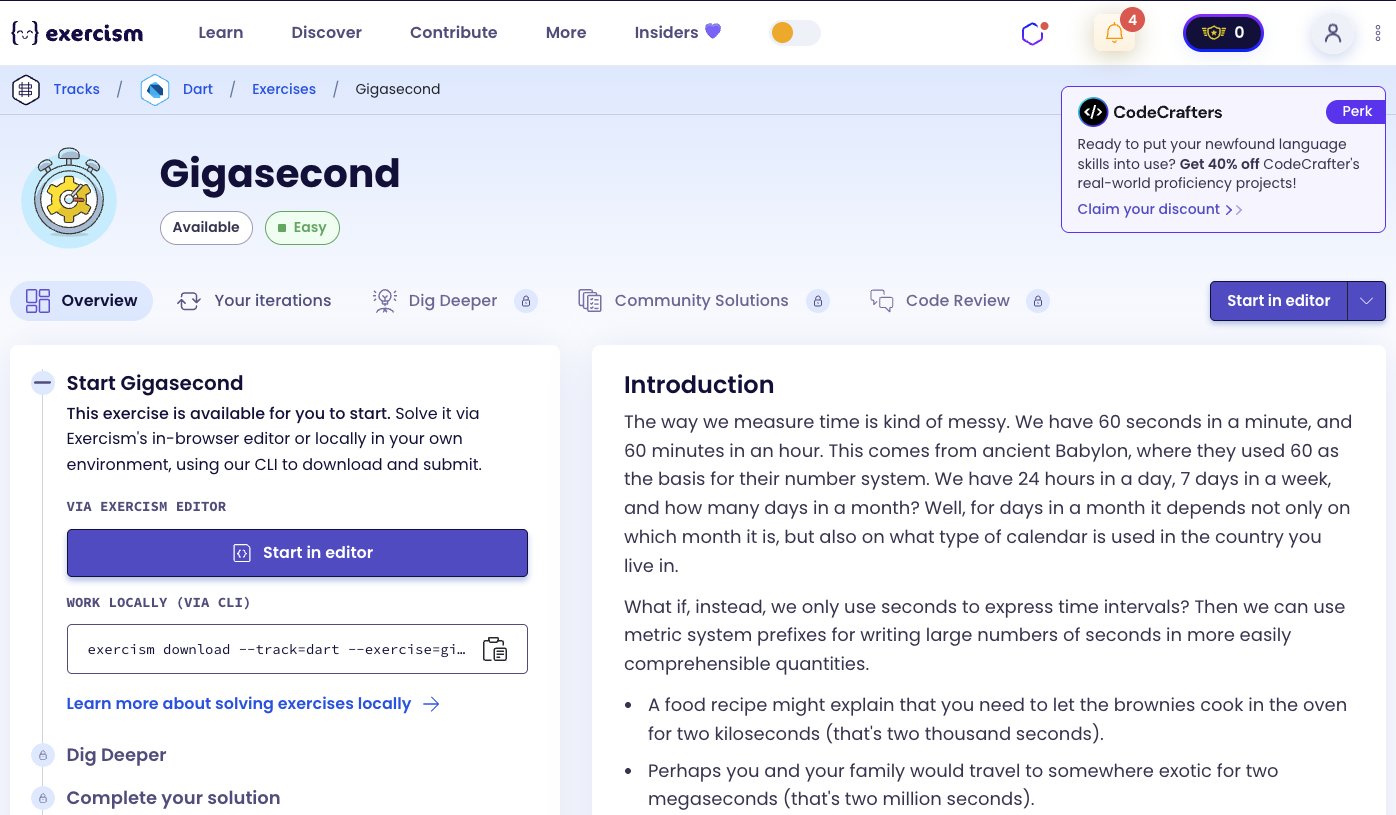1396x815 pixels.
Task: Open the Start in editor dropdown chevron
Action: pos(1367,300)
